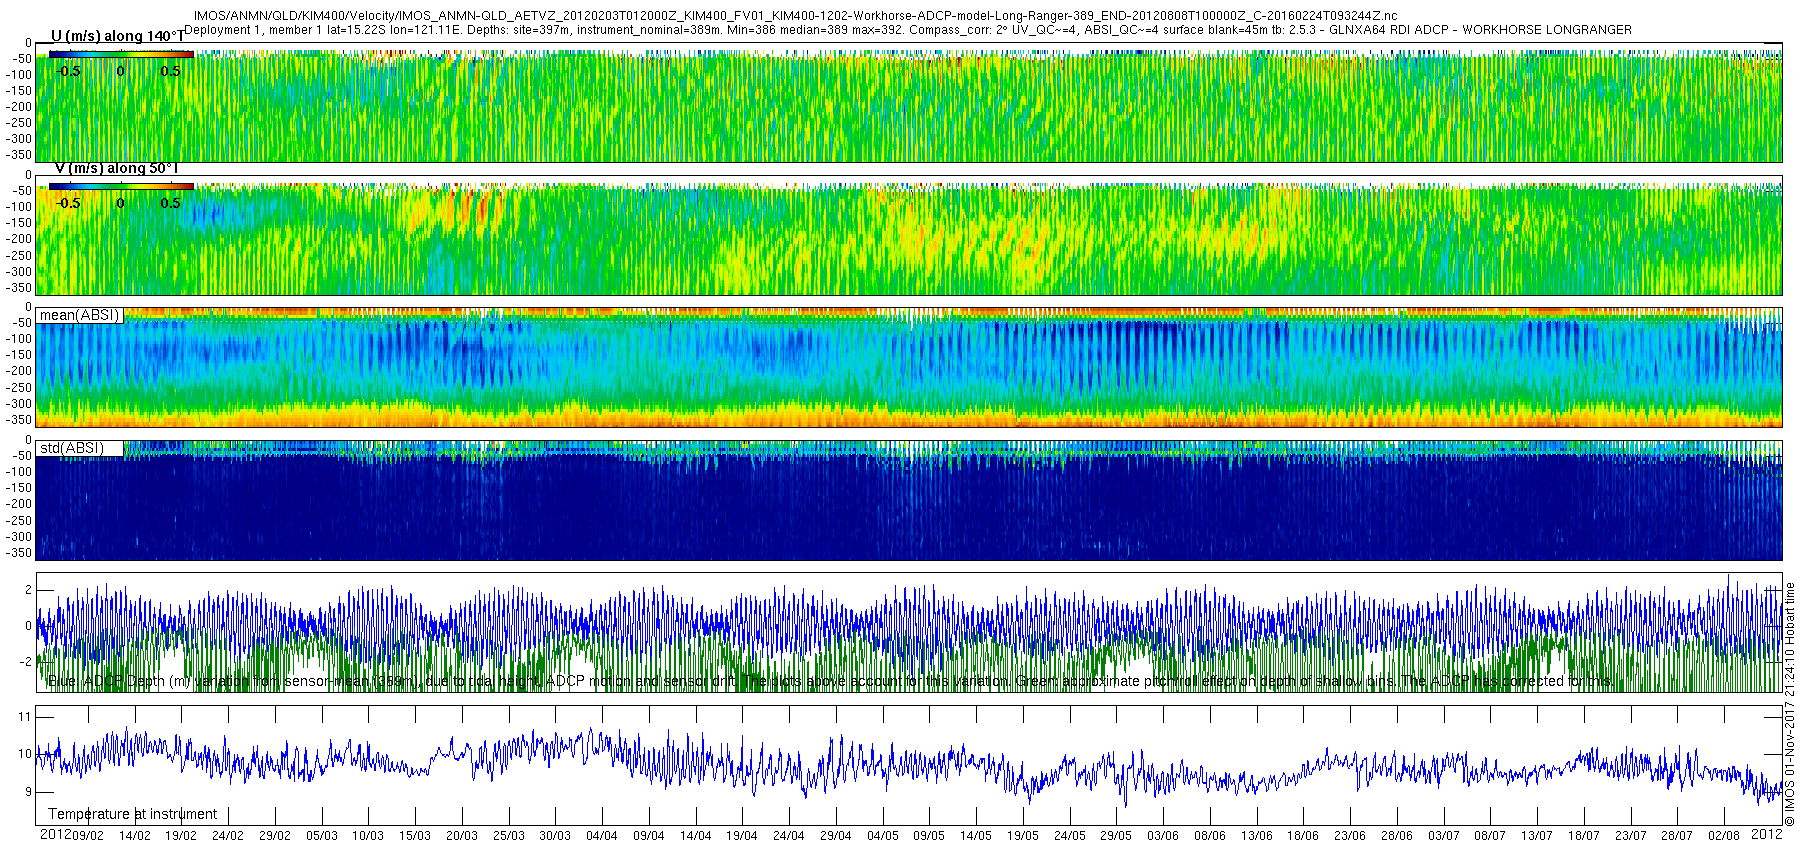Click the '19/04' date tick label

[x=741, y=835]
